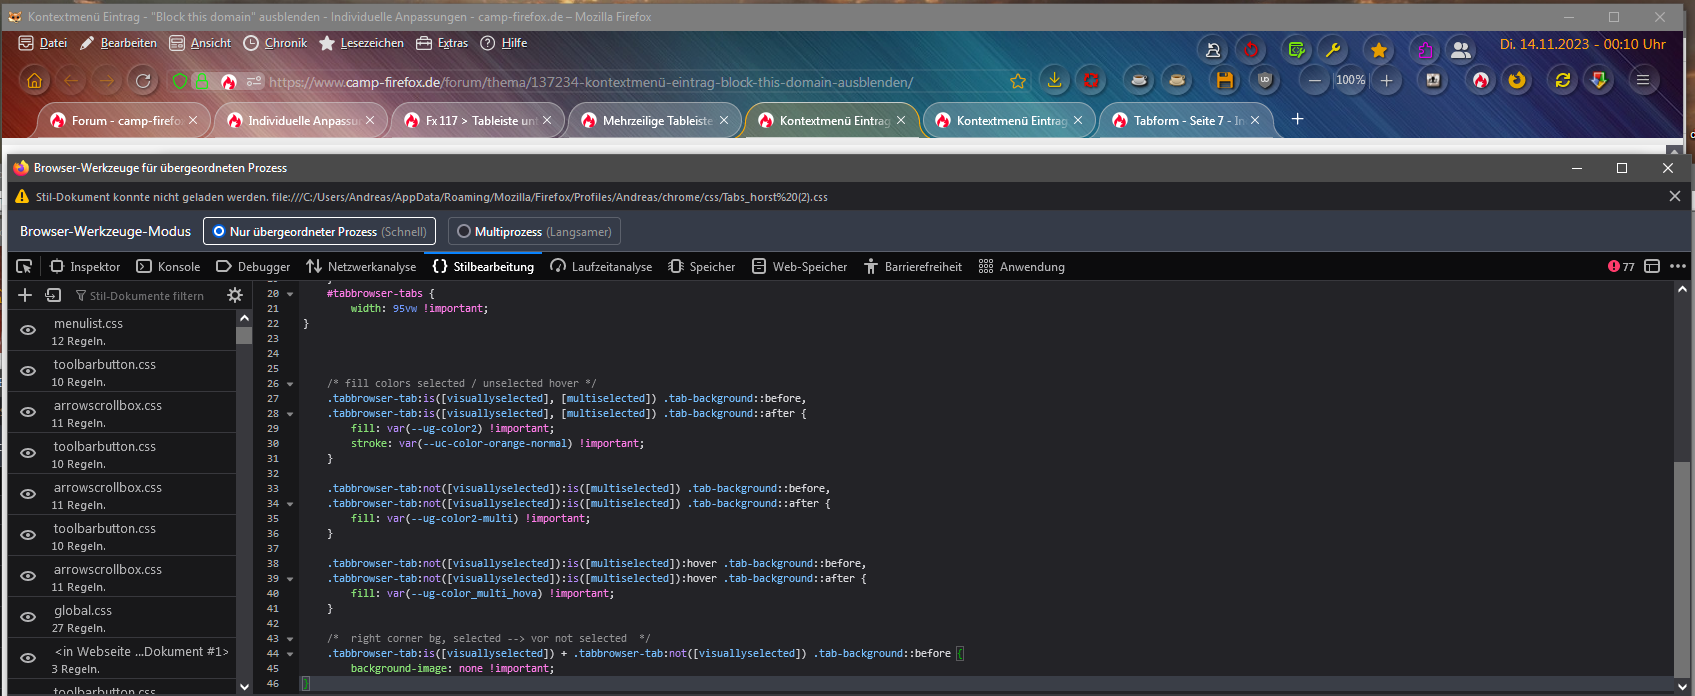Toggle visibility of menulist.css stylesheet
Screen dimensions: 1695x696
tap(28, 330)
